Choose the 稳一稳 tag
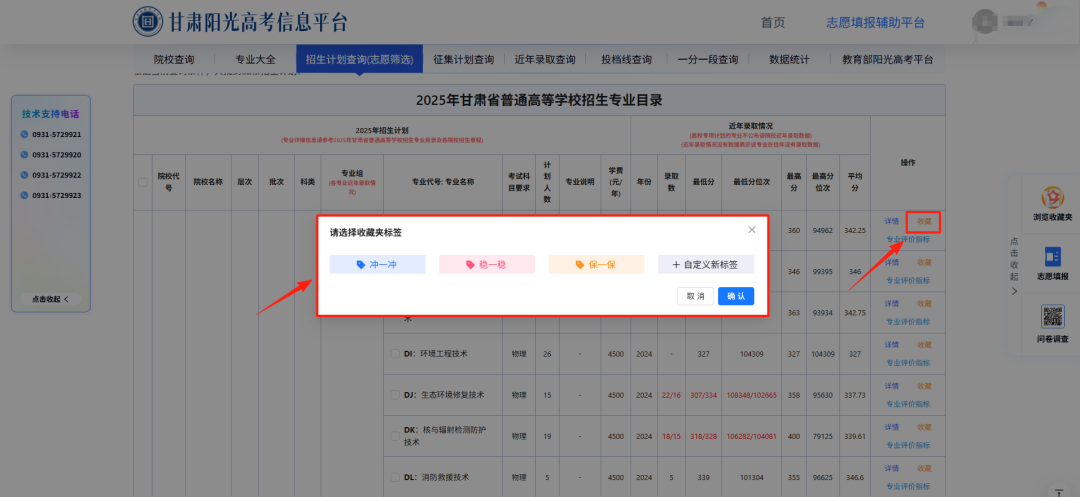Screen dimensions: 1080x497 click(x=487, y=264)
